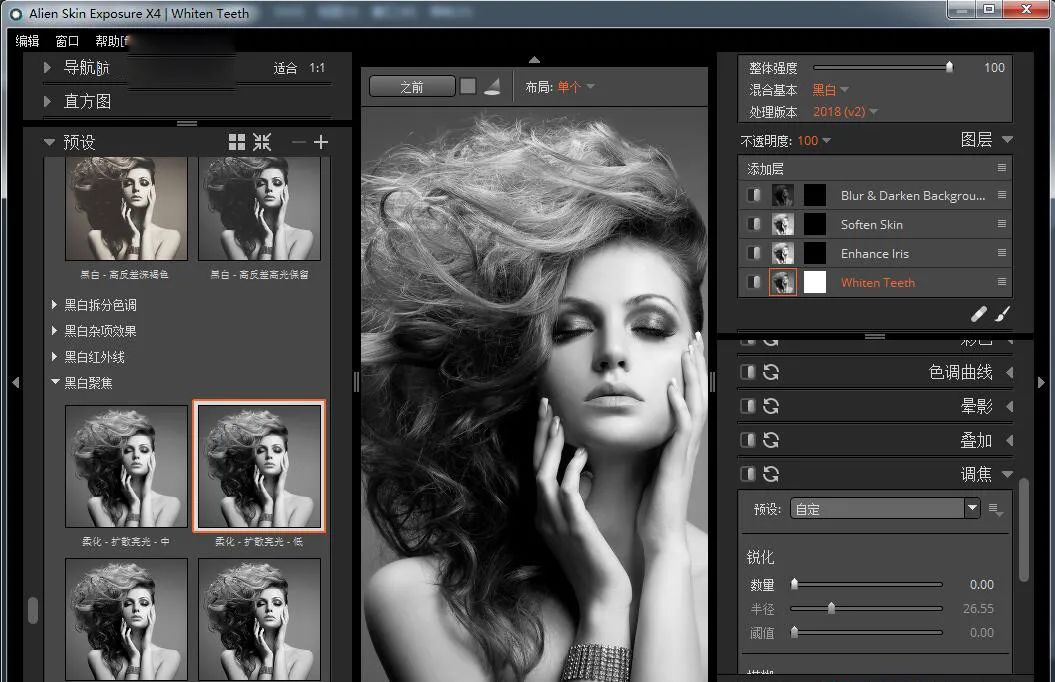Collapse the right panel with edge arrow
This screenshot has height=682, width=1055.
click(x=1041, y=382)
